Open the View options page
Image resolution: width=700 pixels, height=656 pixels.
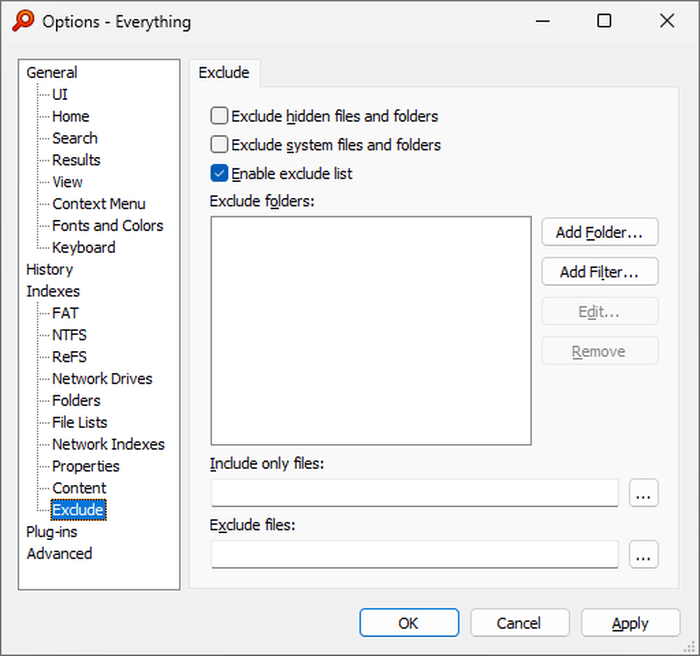tap(67, 182)
